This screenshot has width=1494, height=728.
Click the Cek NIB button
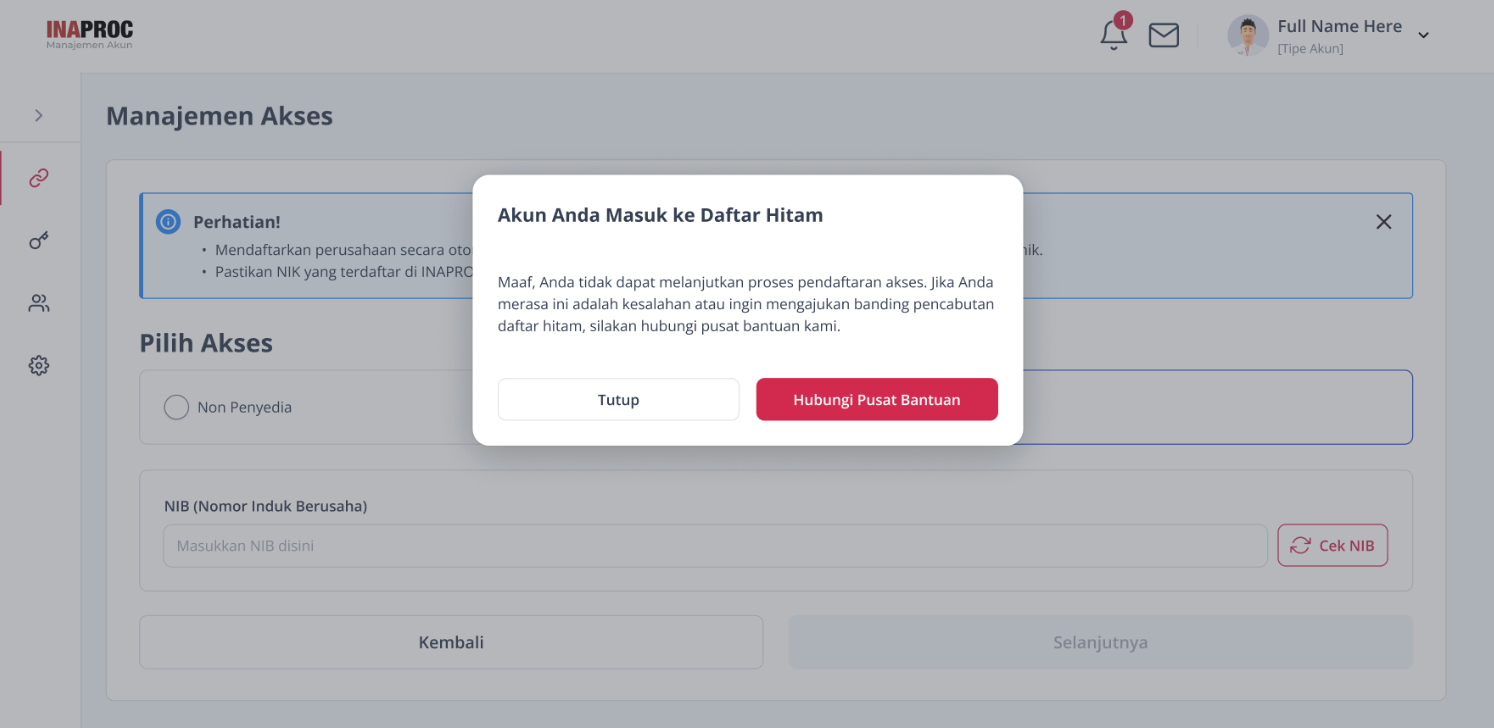(x=1333, y=545)
